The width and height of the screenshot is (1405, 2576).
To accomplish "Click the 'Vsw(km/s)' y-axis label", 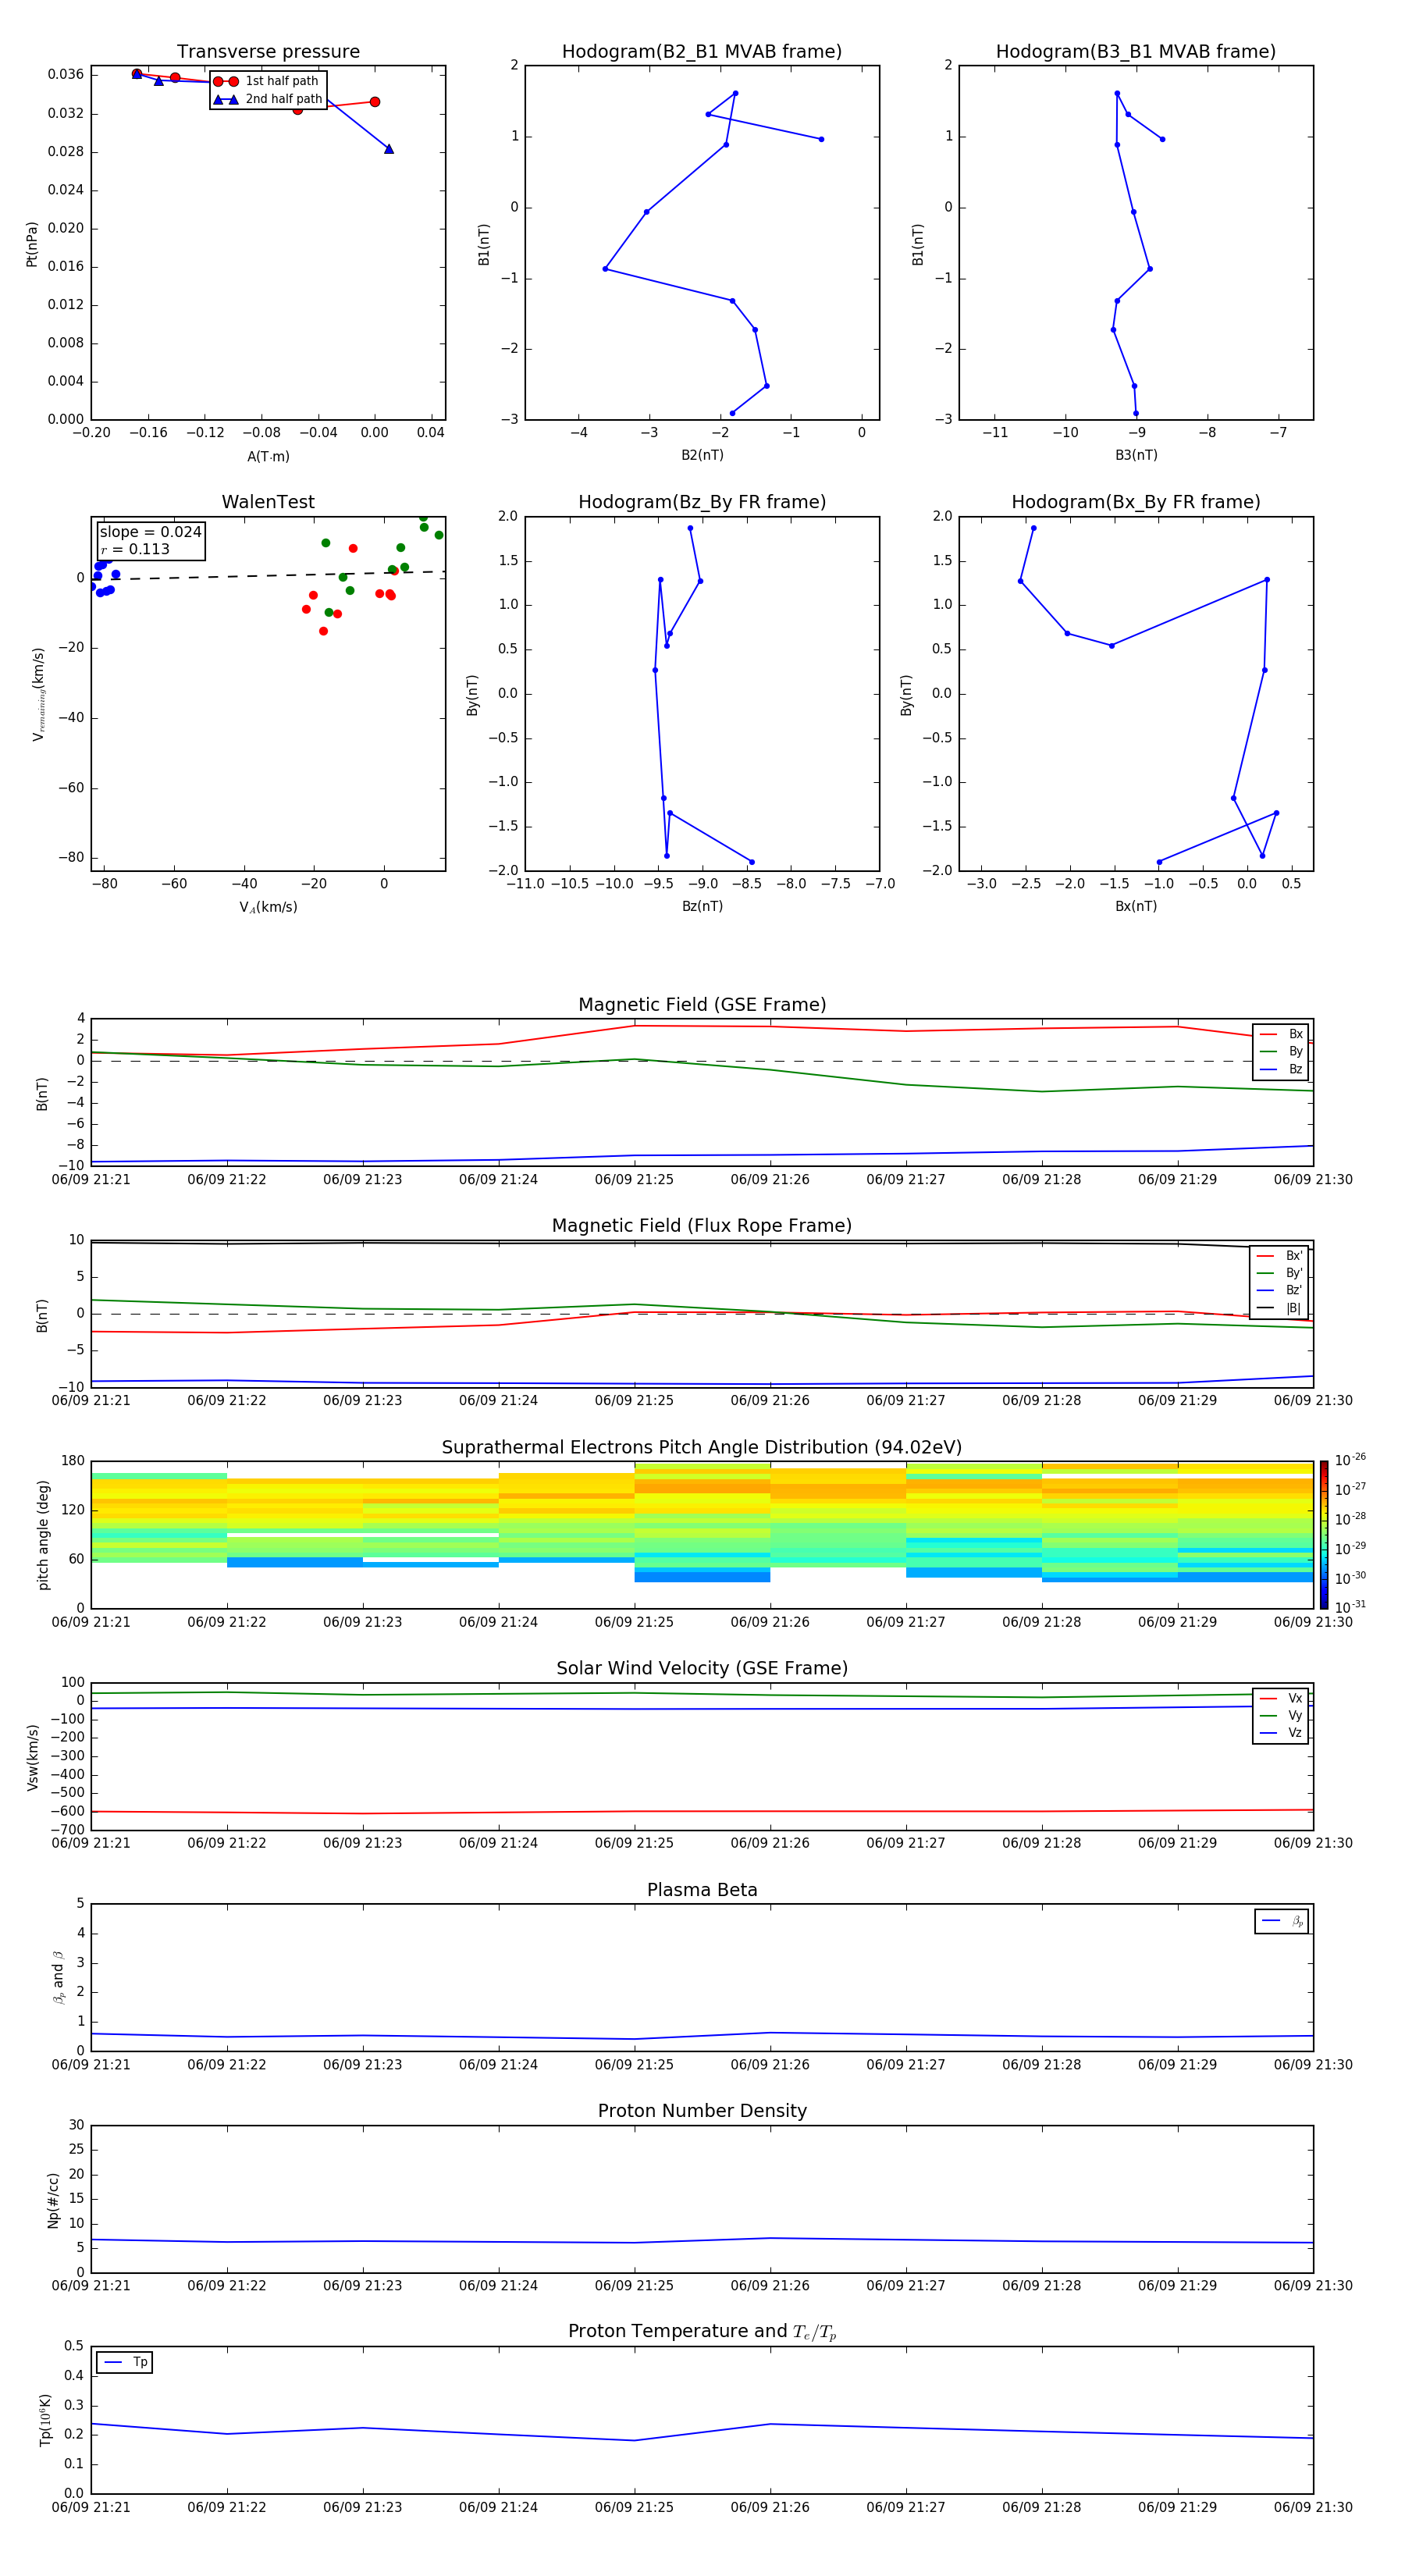I will 32,1757.
